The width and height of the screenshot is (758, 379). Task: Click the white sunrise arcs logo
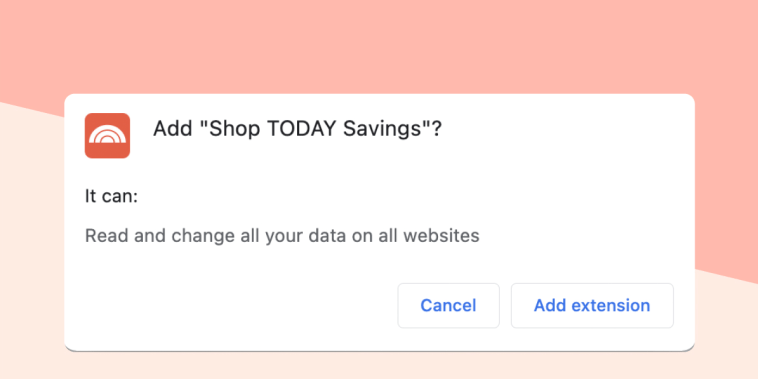pos(107,134)
